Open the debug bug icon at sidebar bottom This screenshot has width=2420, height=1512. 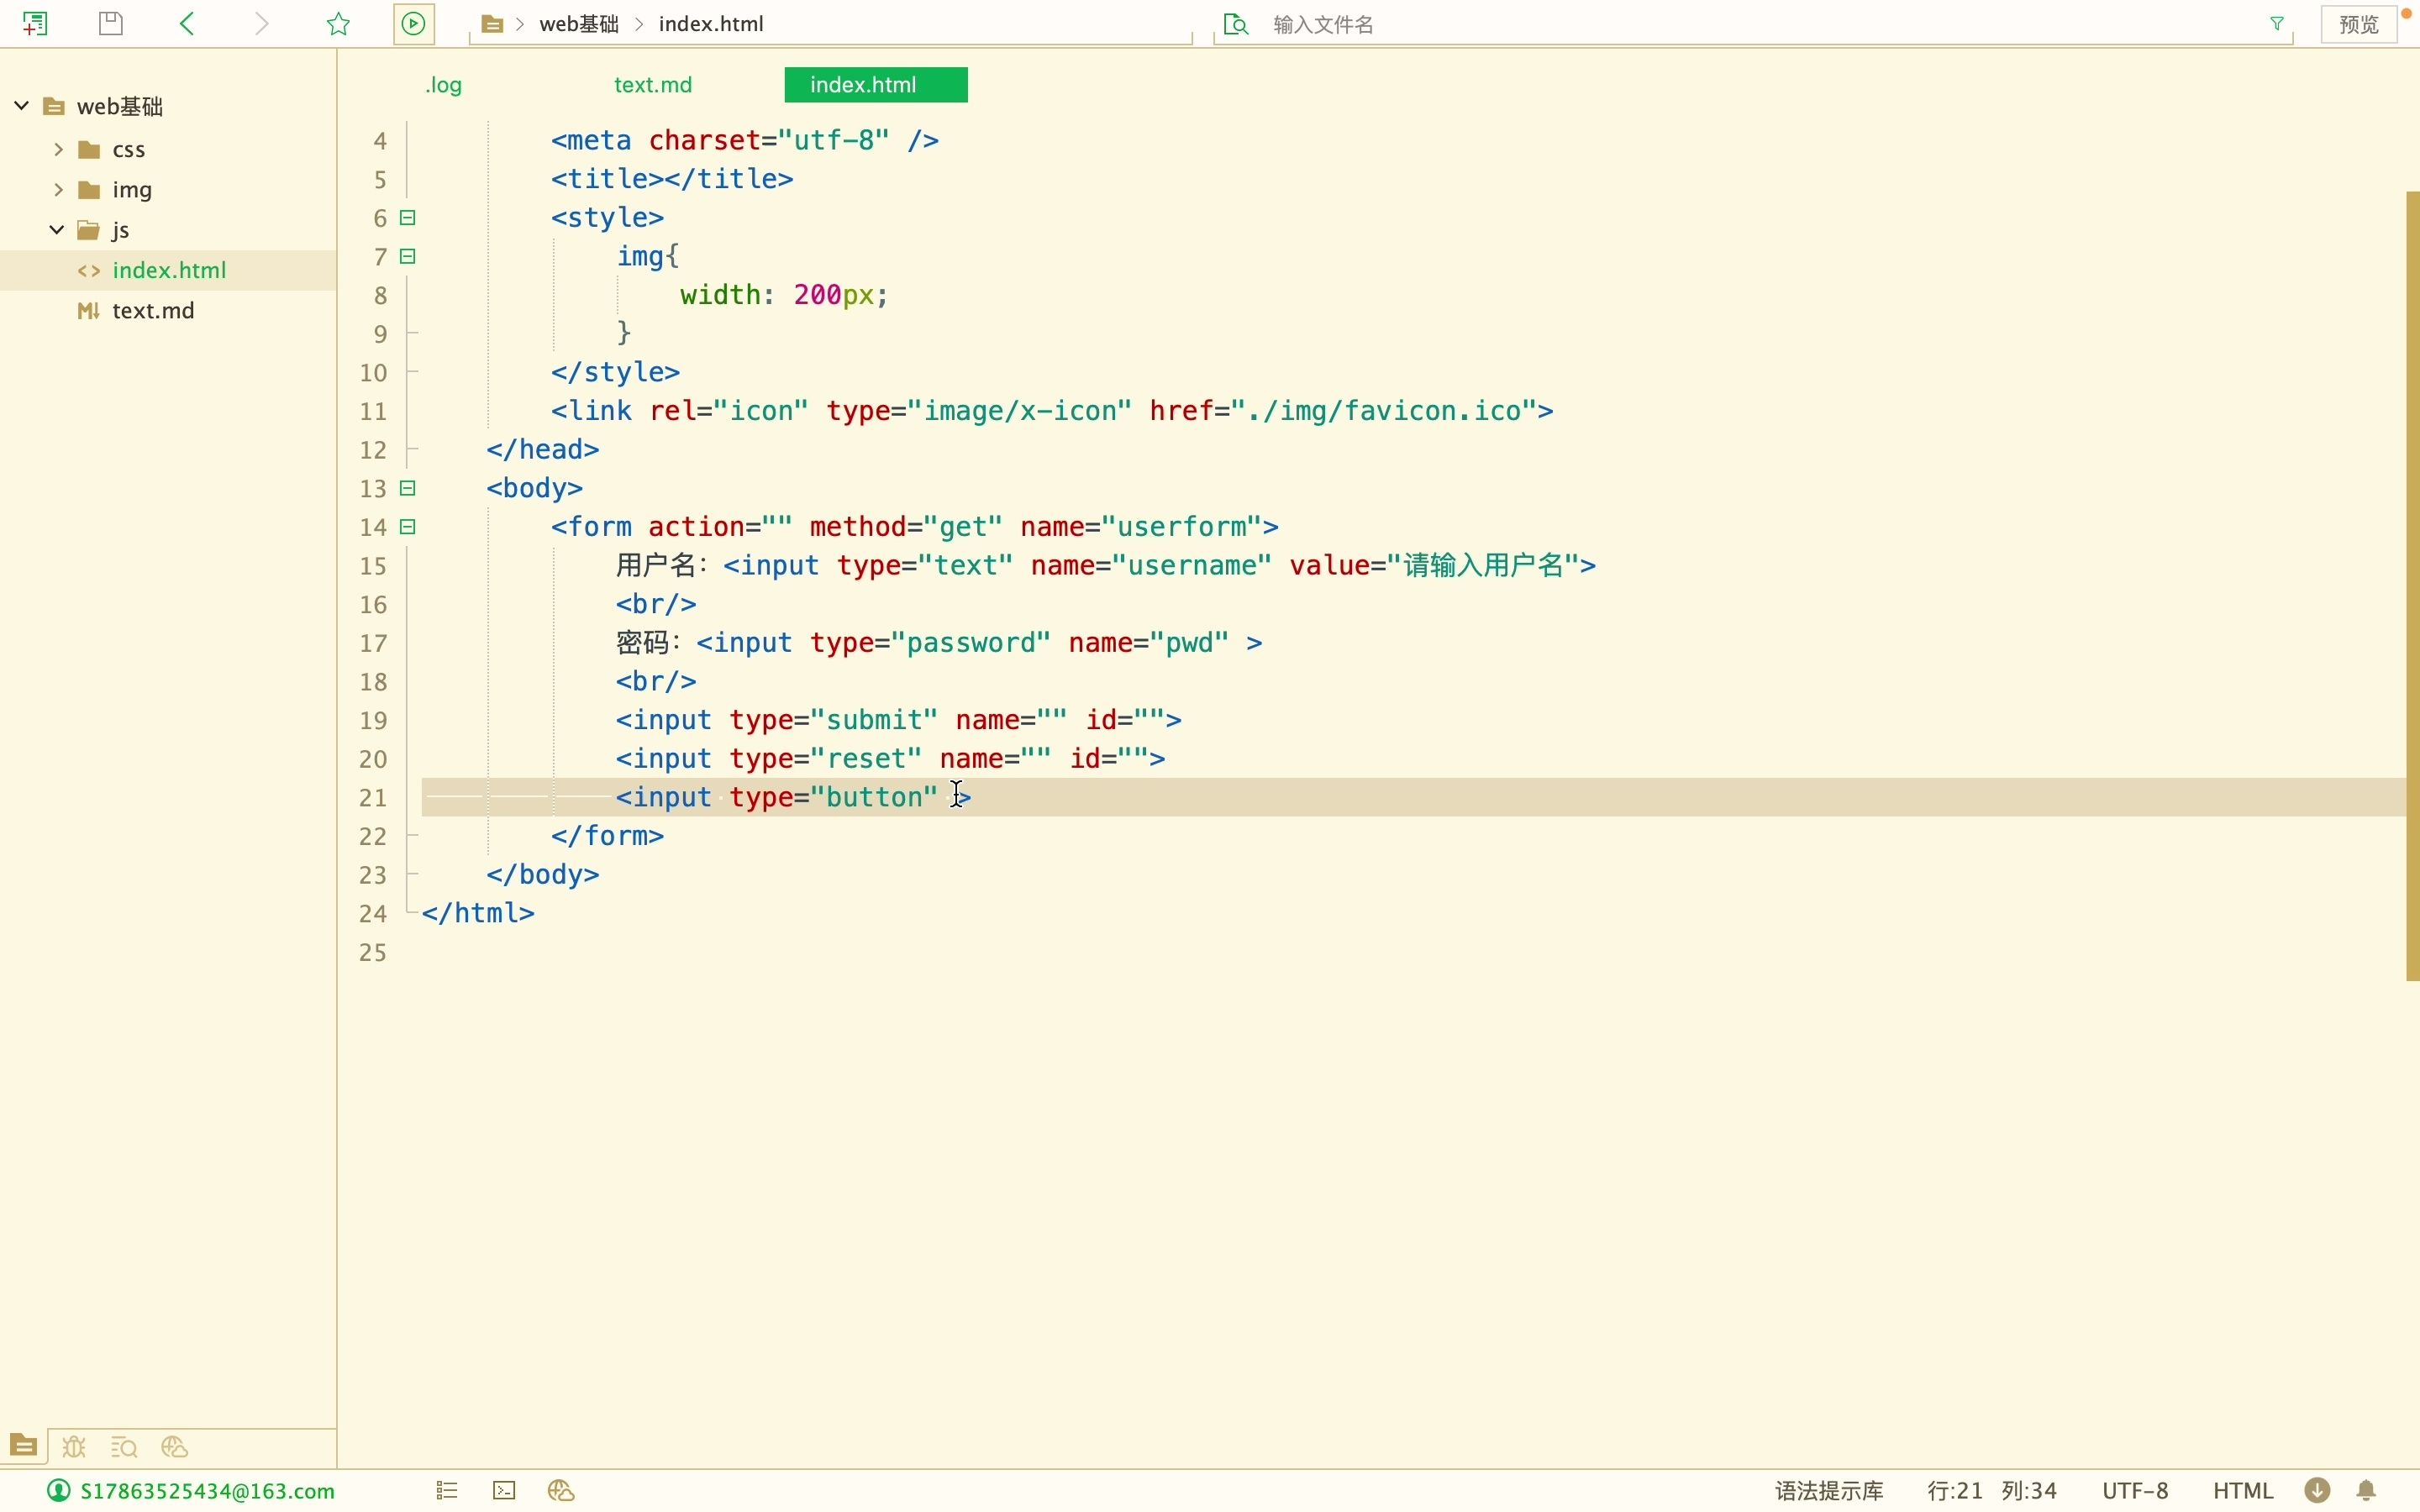point(74,1446)
